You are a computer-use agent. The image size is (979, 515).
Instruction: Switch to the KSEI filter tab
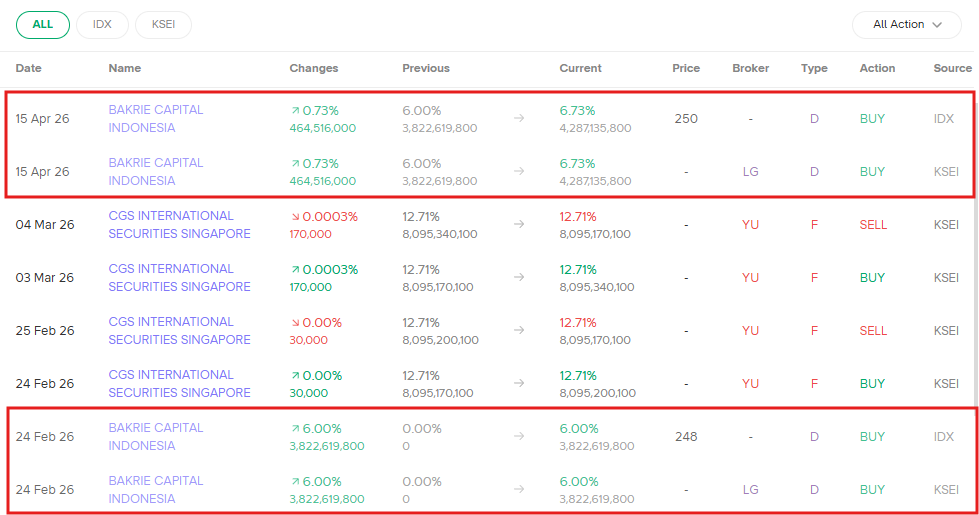click(x=163, y=24)
